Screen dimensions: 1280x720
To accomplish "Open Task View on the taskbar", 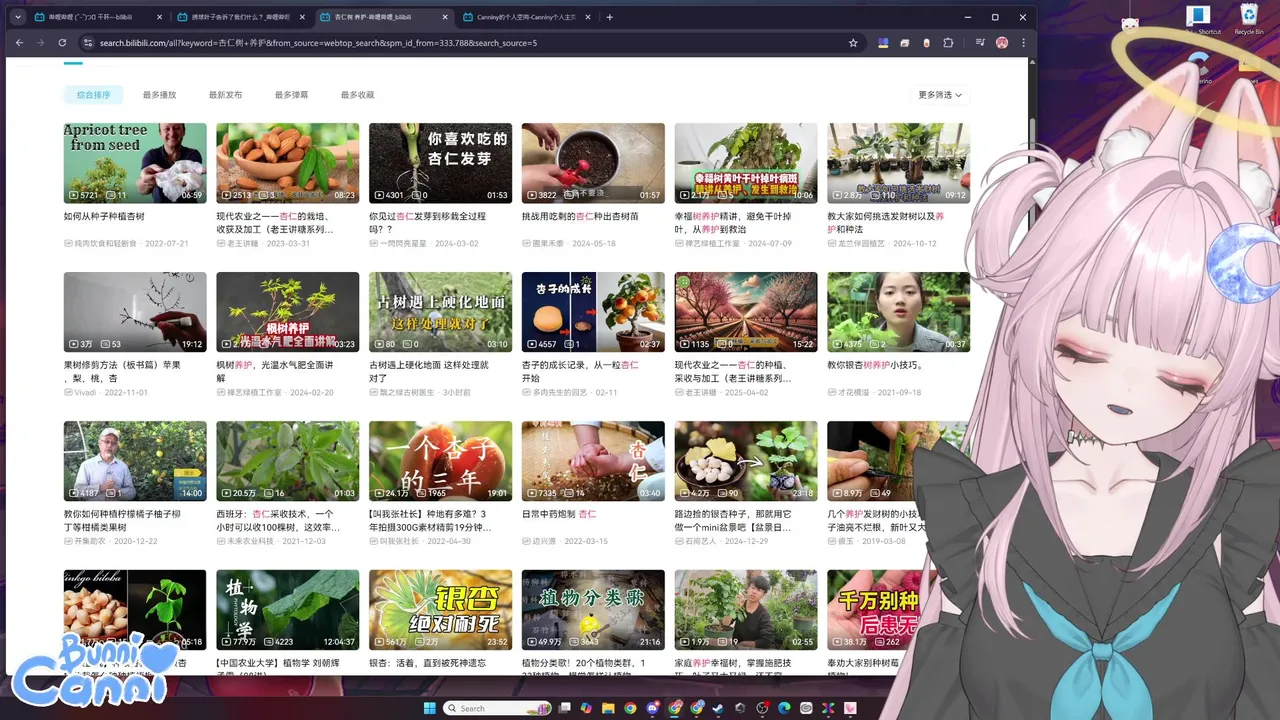I will (564, 708).
